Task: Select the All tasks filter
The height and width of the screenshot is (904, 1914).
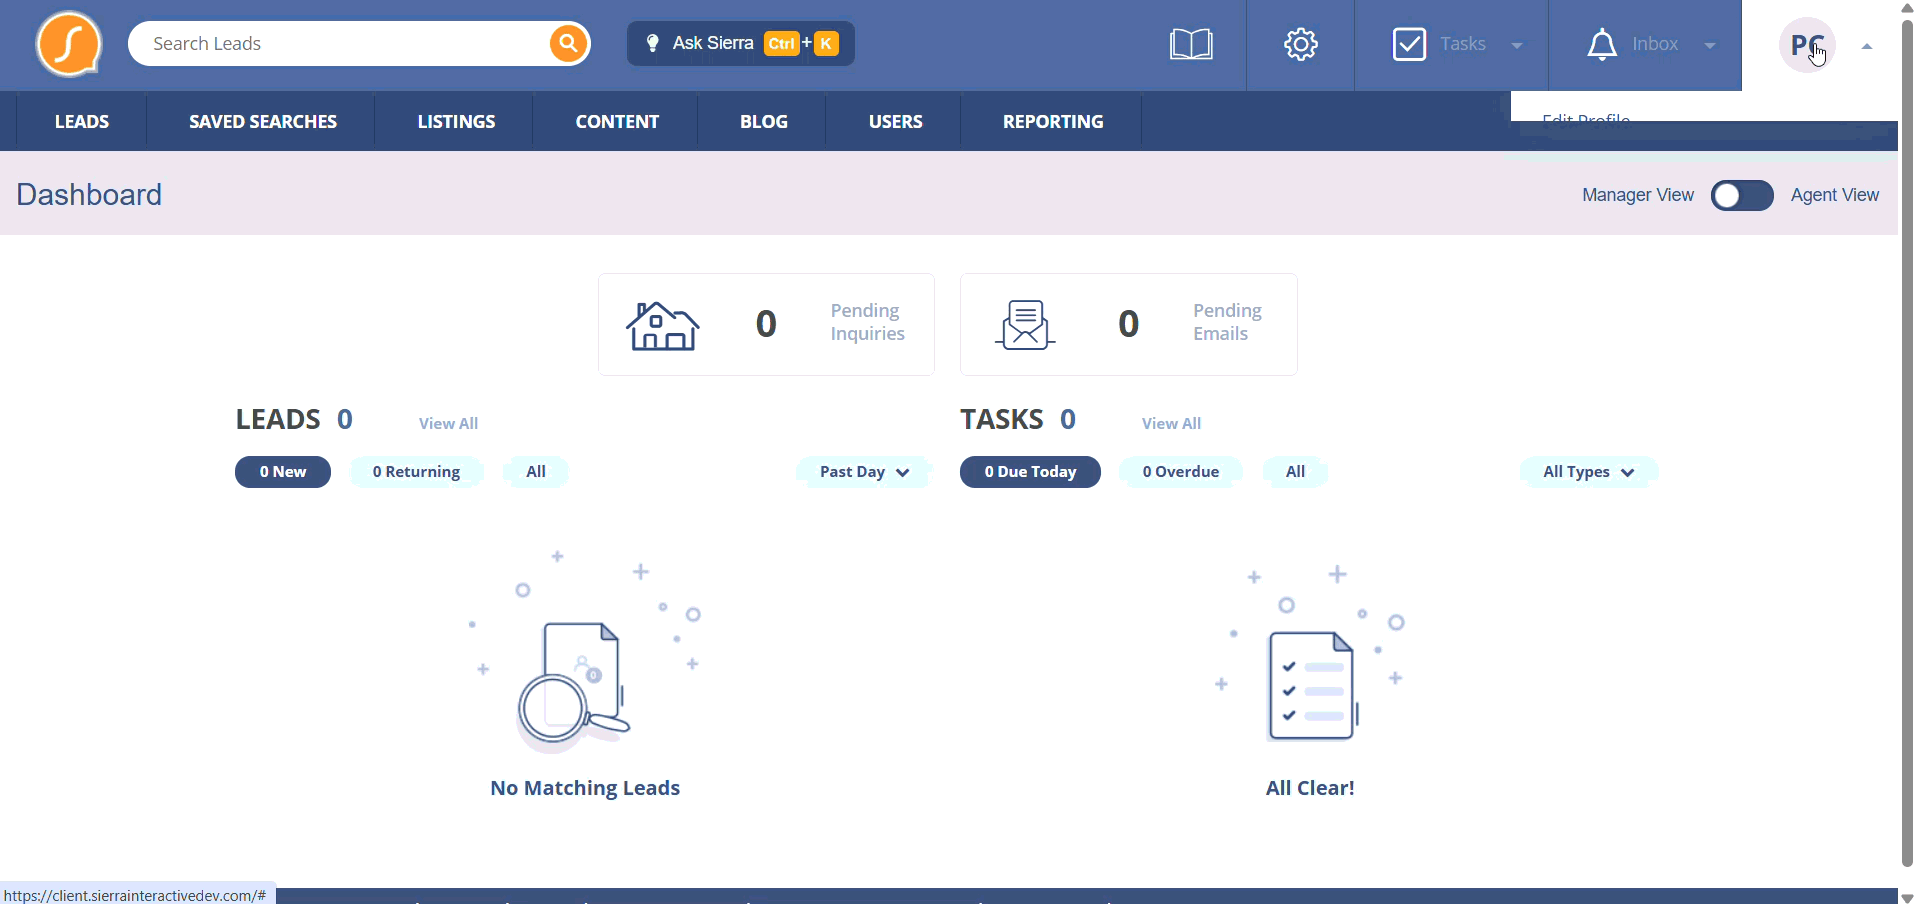Action: (x=1295, y=472)
